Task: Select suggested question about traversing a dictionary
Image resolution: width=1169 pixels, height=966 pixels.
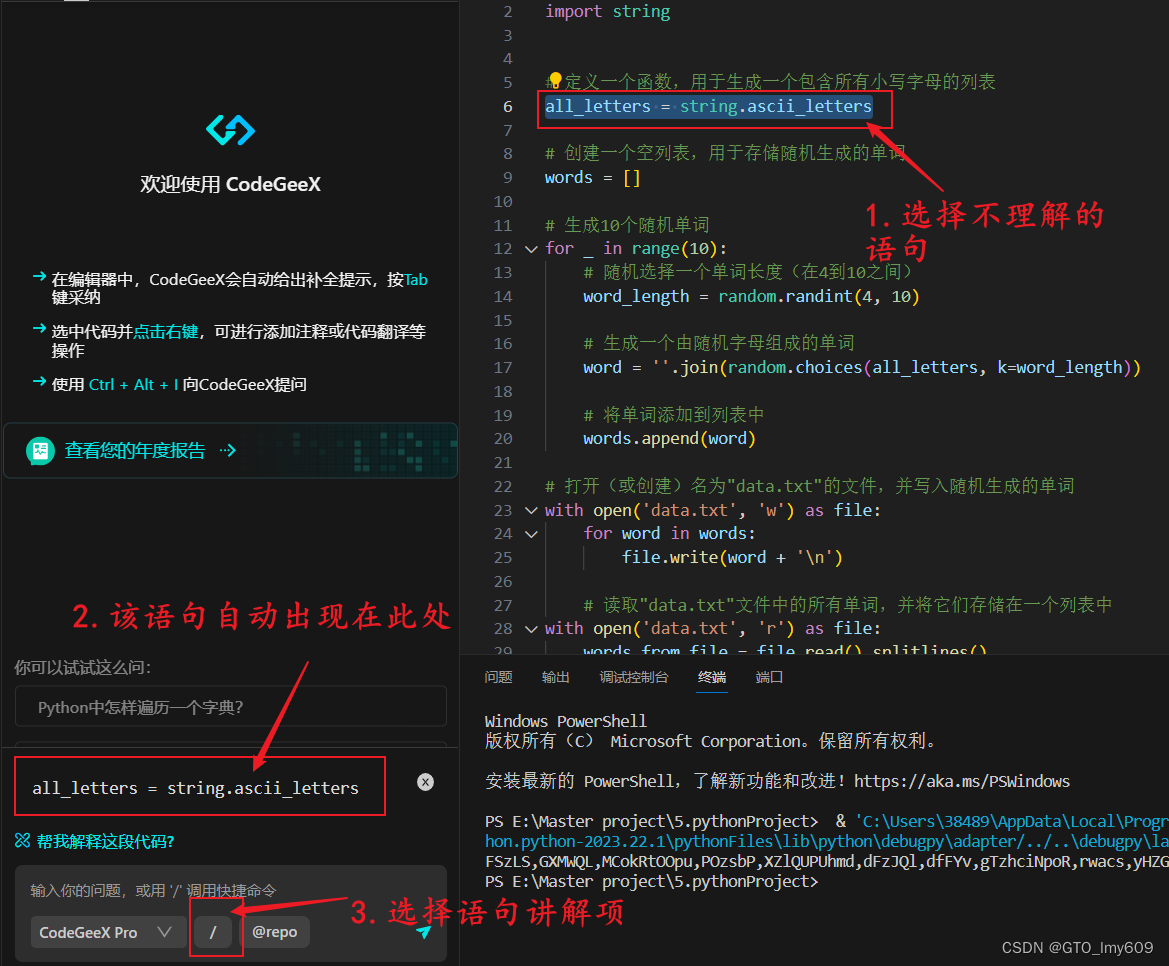Action: pyautogui.click(x=230, y=707)
